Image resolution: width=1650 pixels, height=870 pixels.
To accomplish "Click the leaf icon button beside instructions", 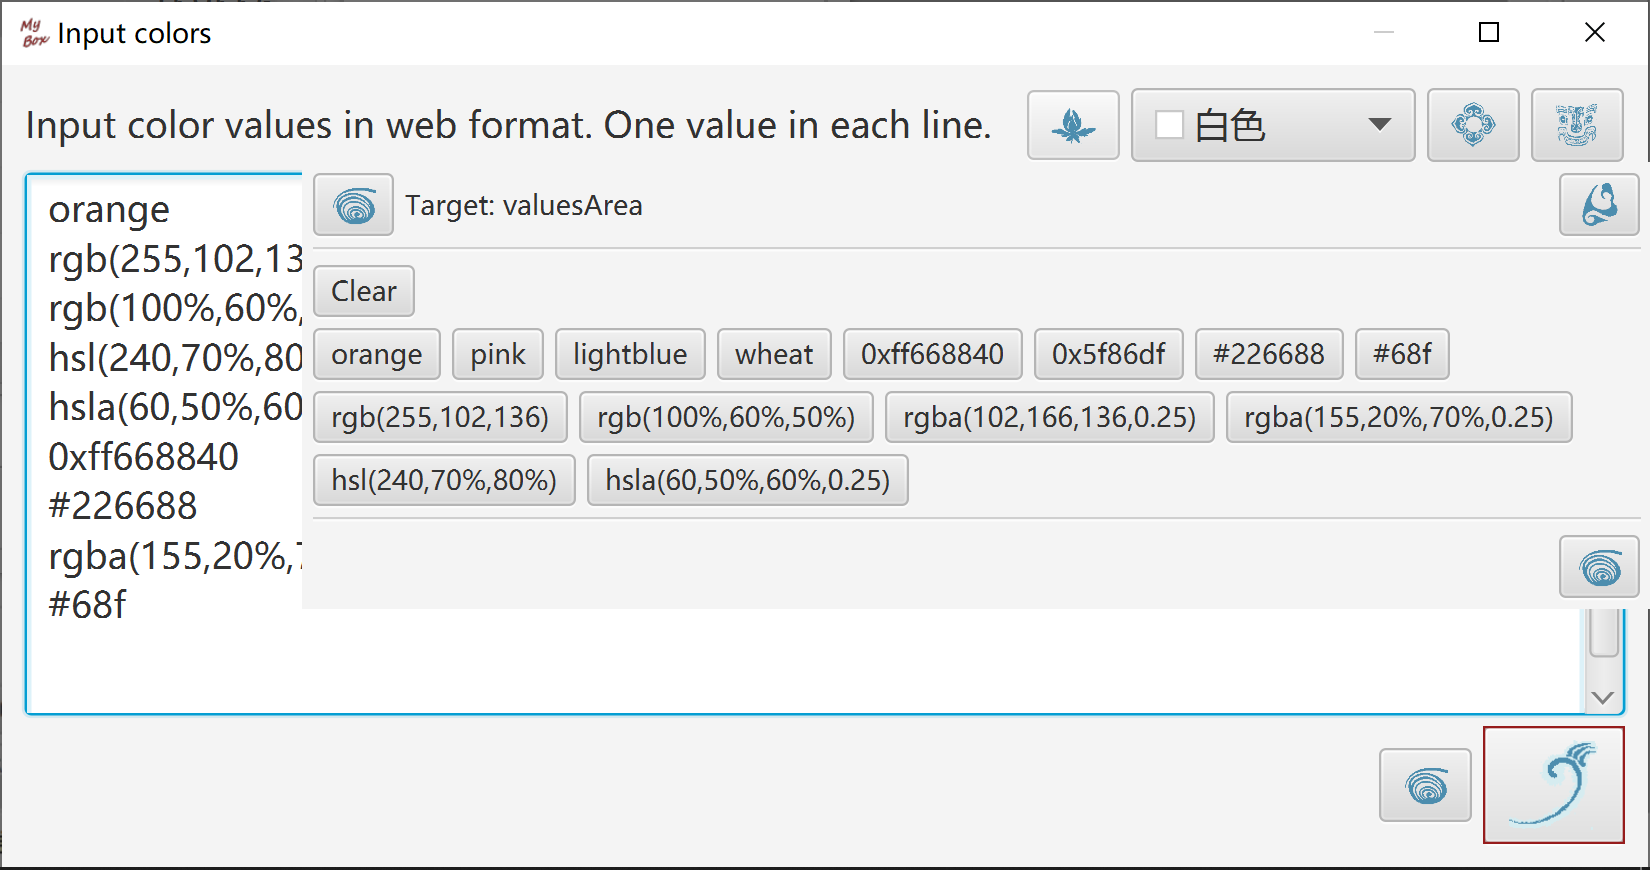I will click(x=1073, y=125).
